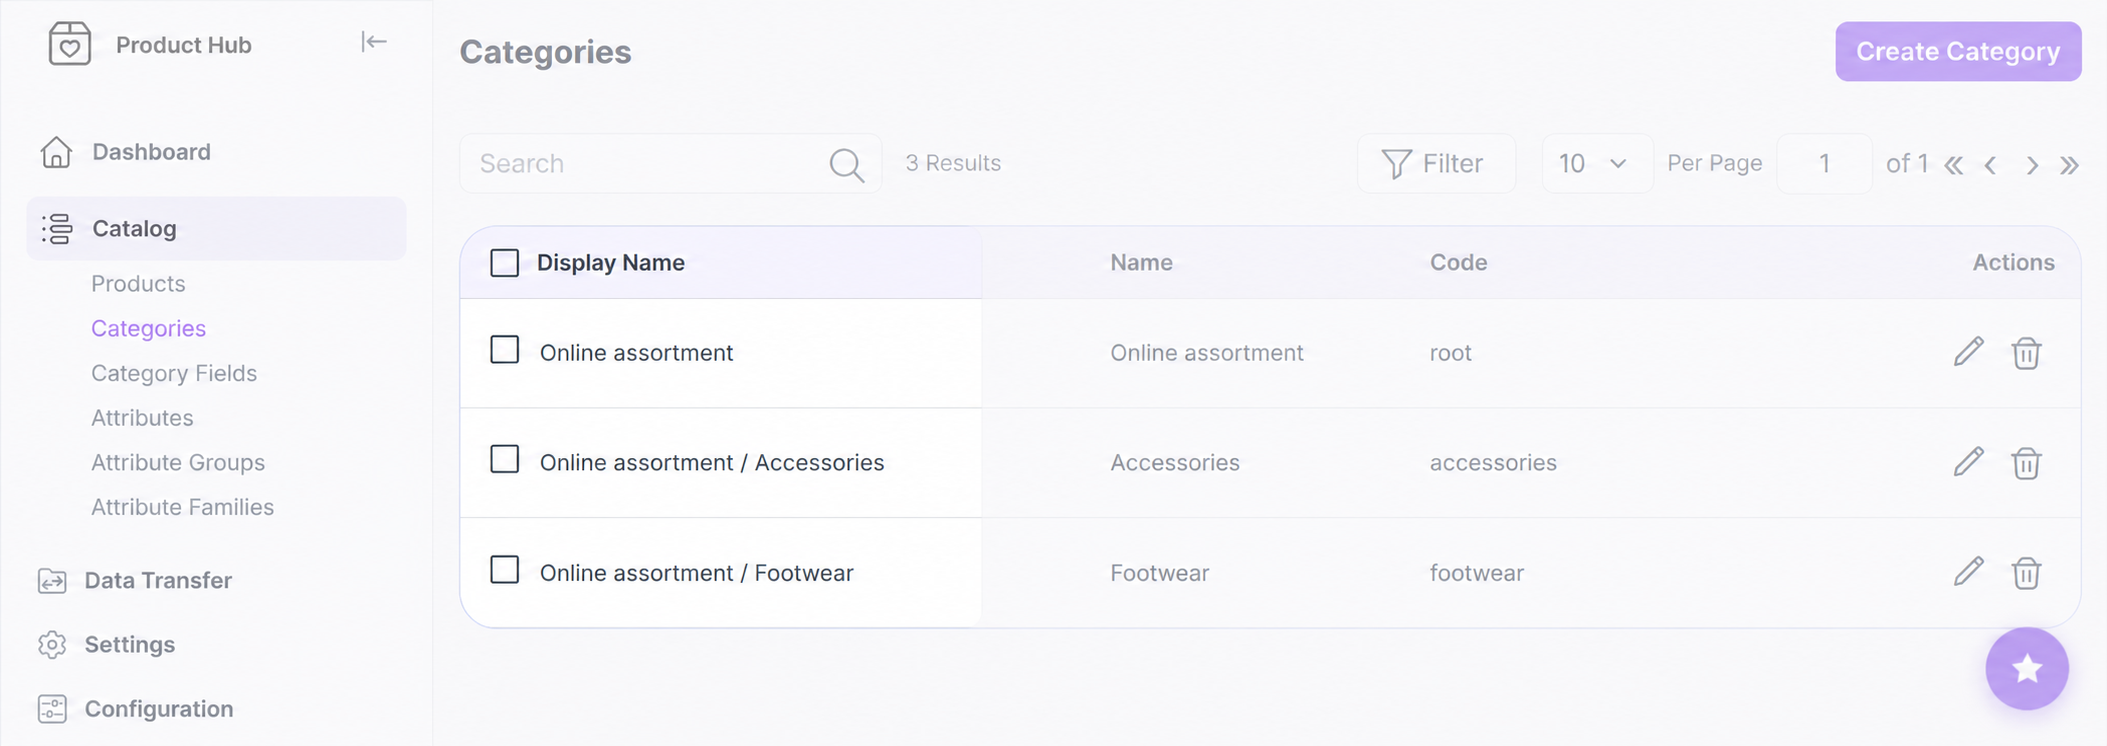Edit the Footwear category with pencil icon
Screen dimensions: 2107x746
(x=1968, y=572)
